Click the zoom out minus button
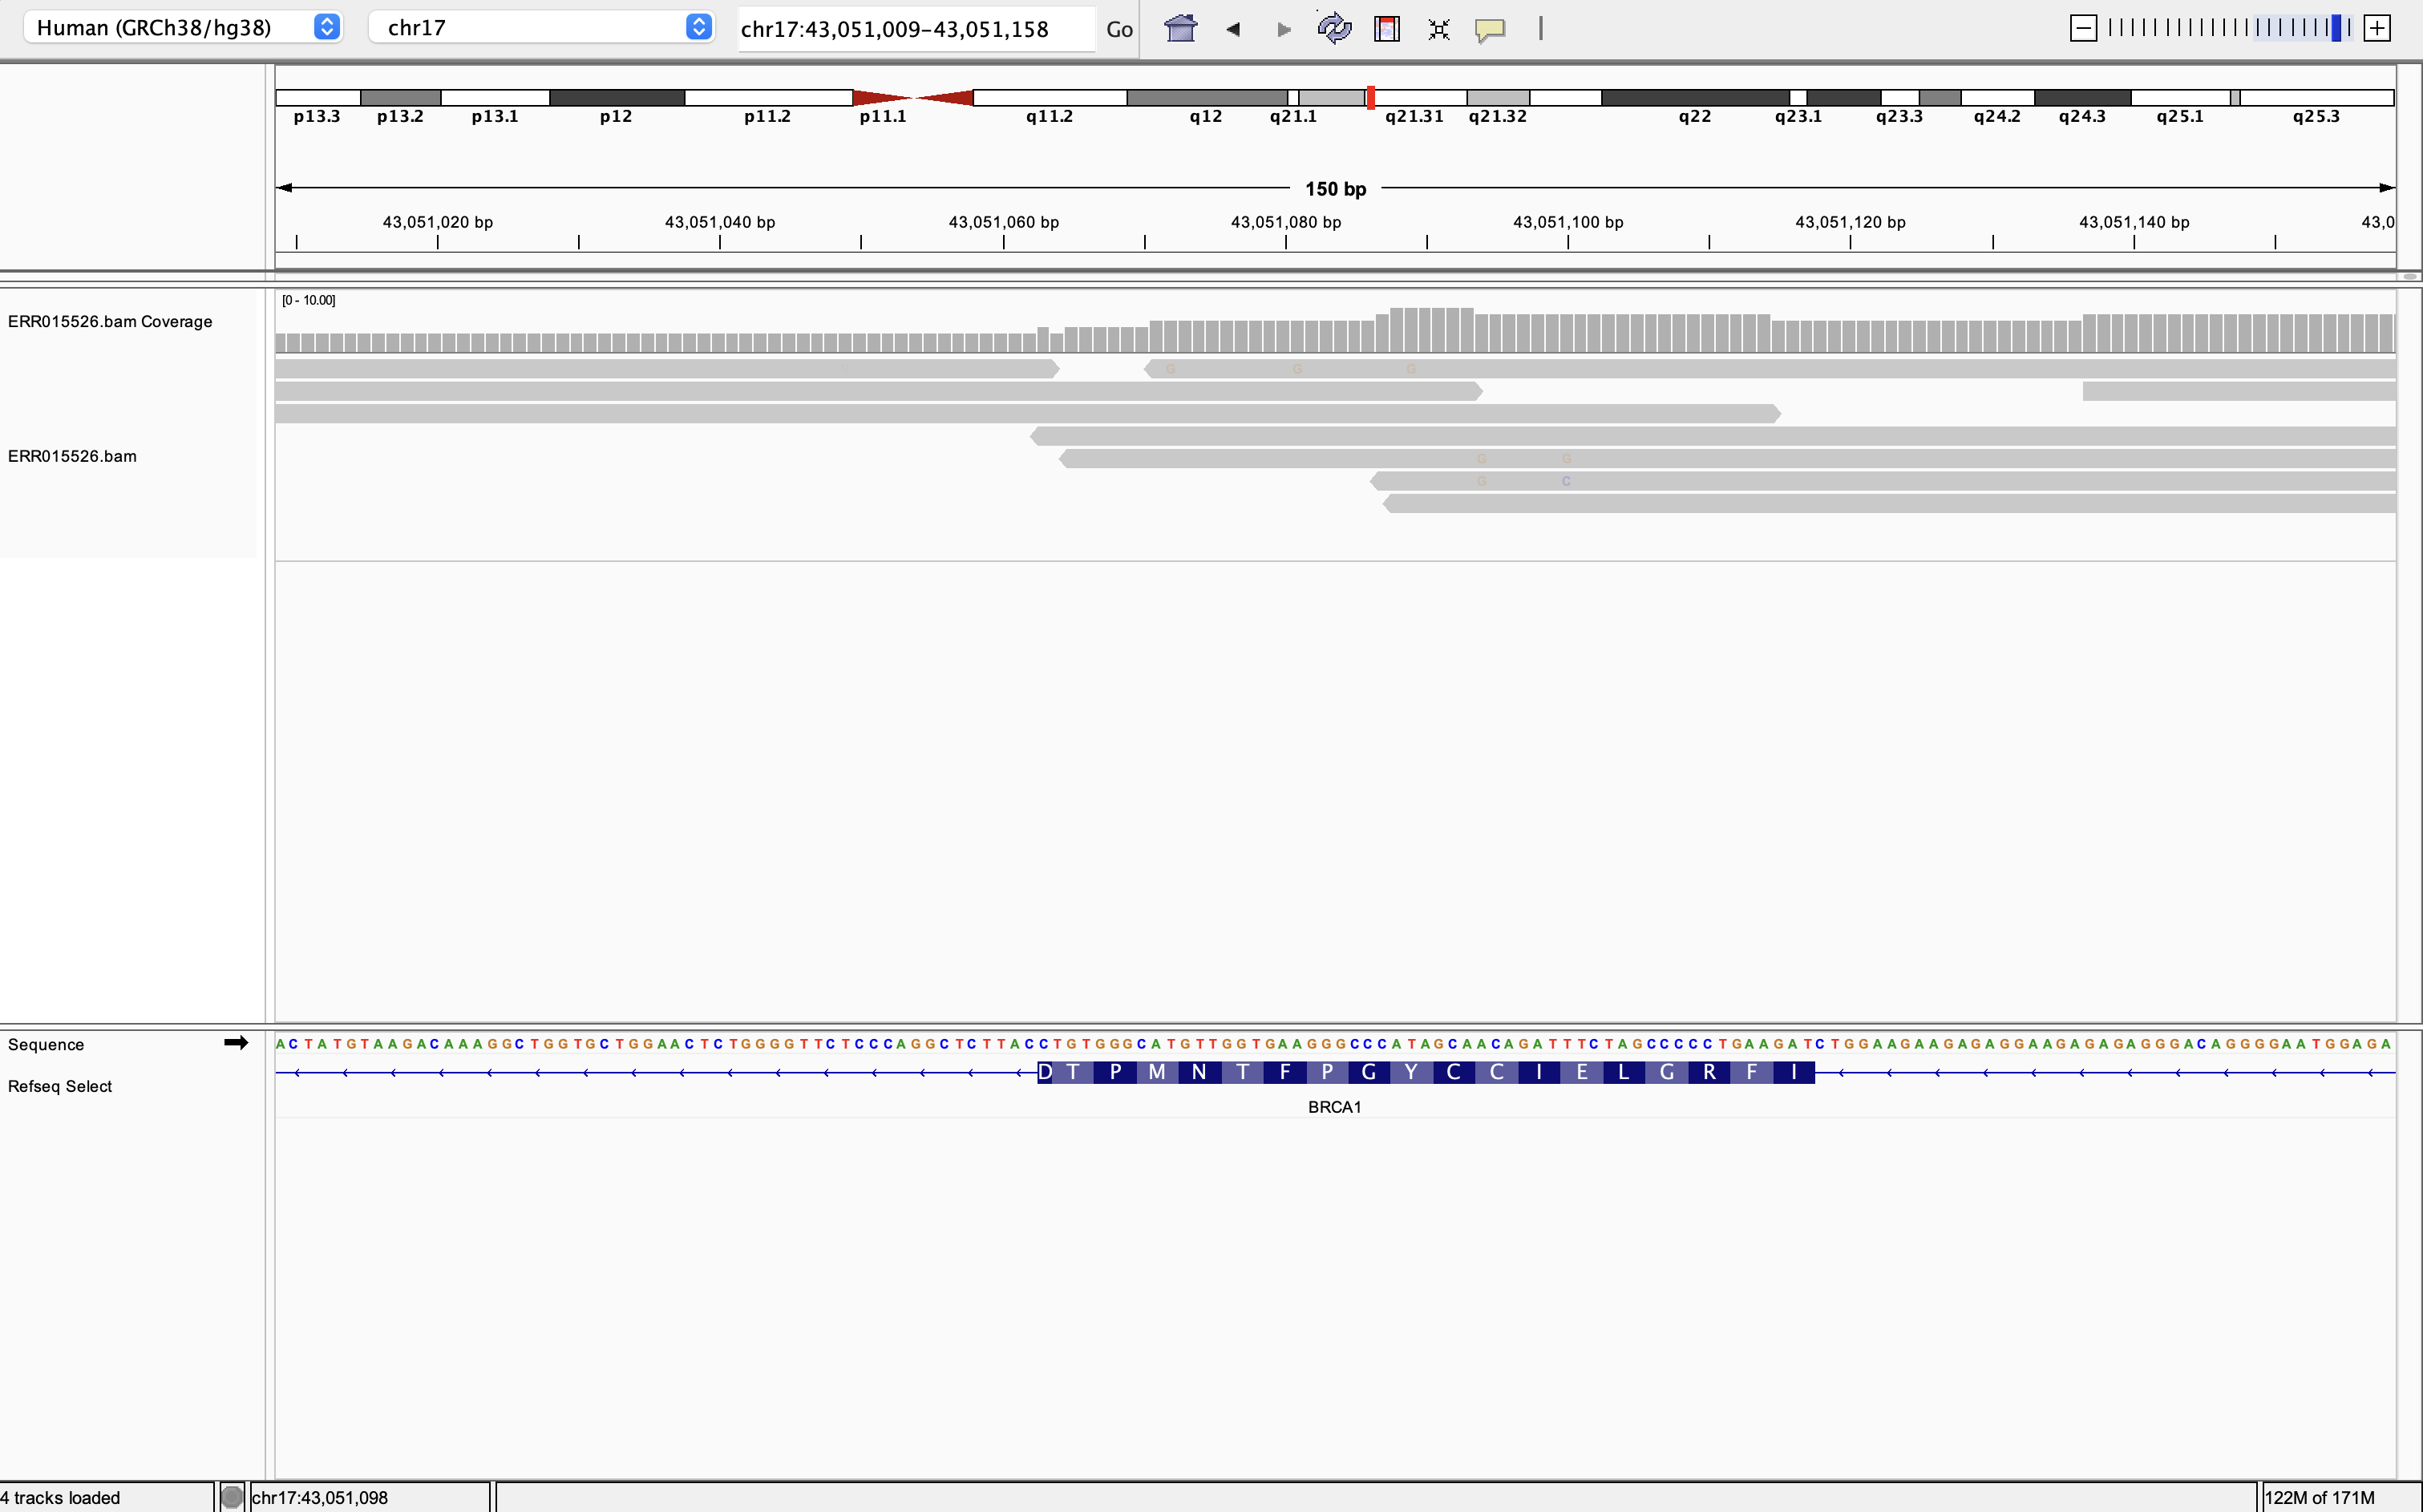Viewport: 2423px width, 1512px height. pyautogui.click(x=2083, y=28)
